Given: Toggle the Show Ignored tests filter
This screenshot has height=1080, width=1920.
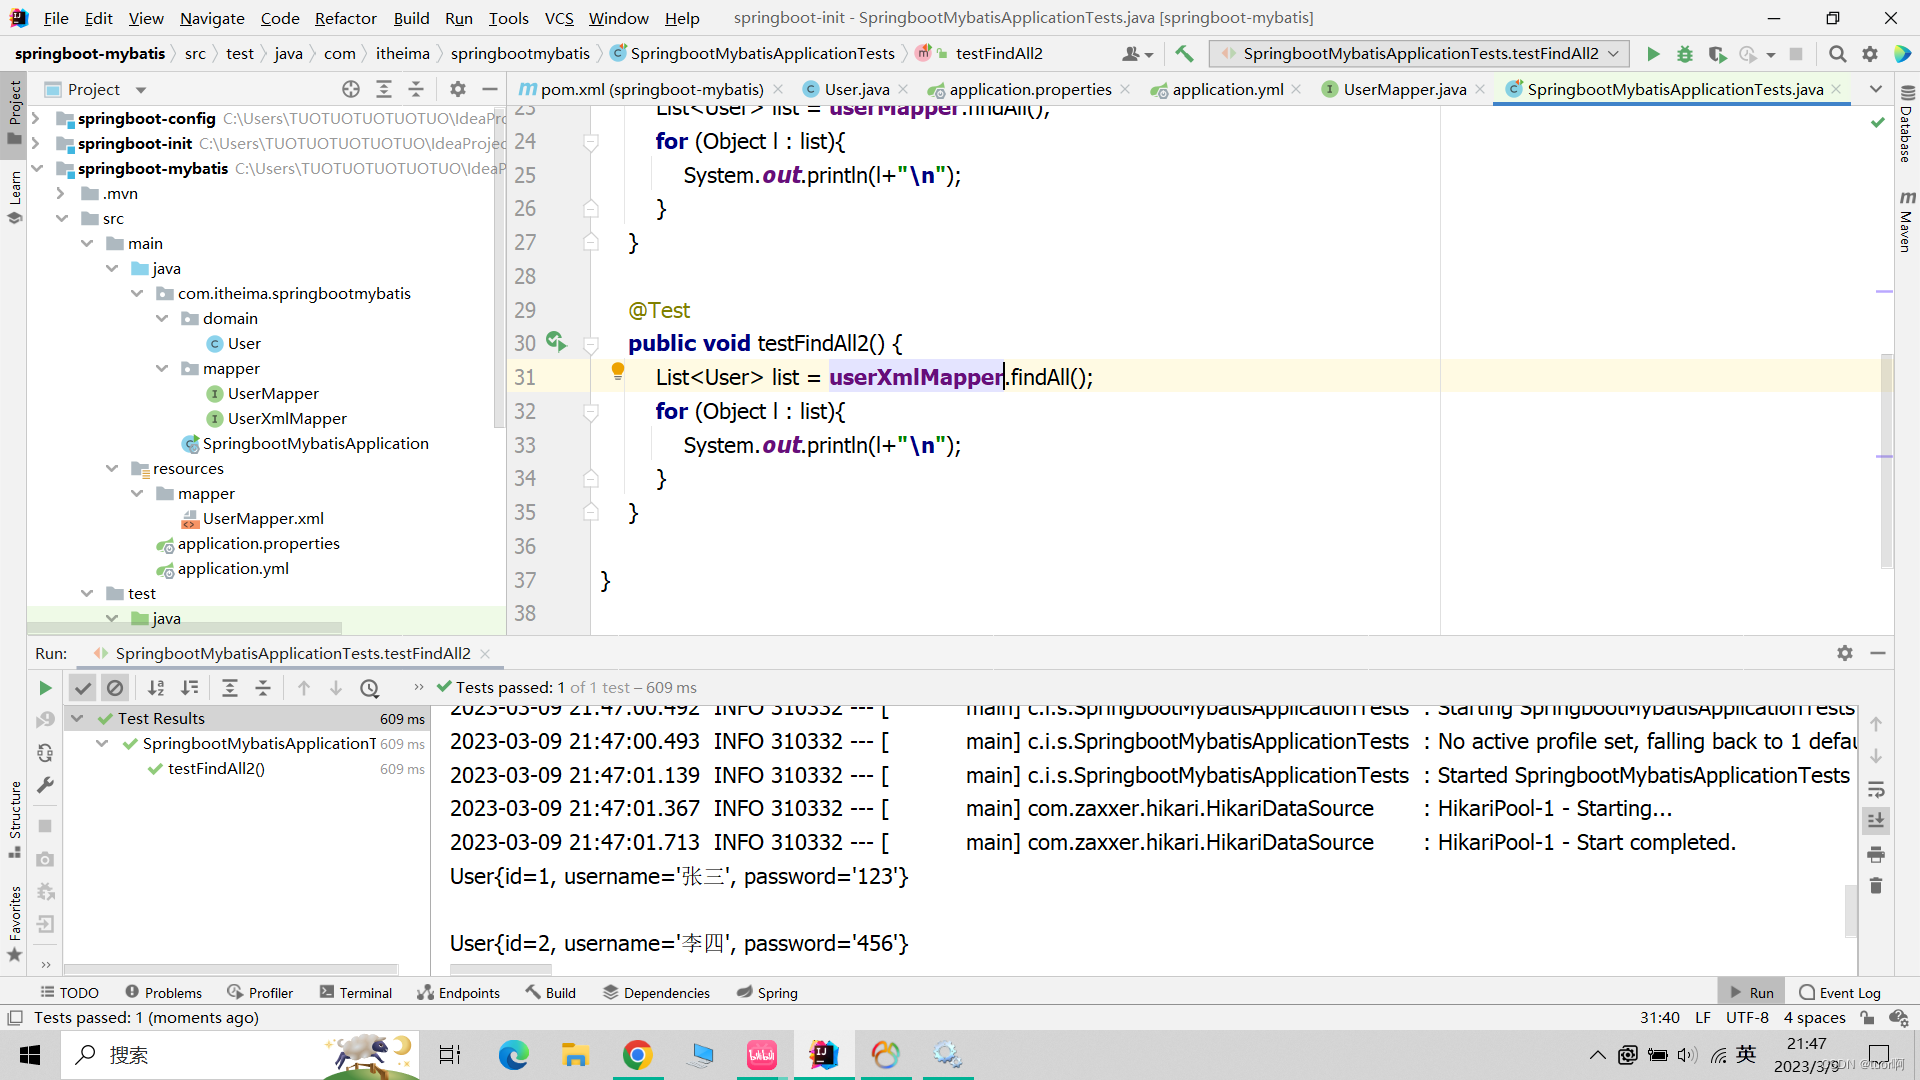Looking at the screenshot, I should tap(116, 687).
